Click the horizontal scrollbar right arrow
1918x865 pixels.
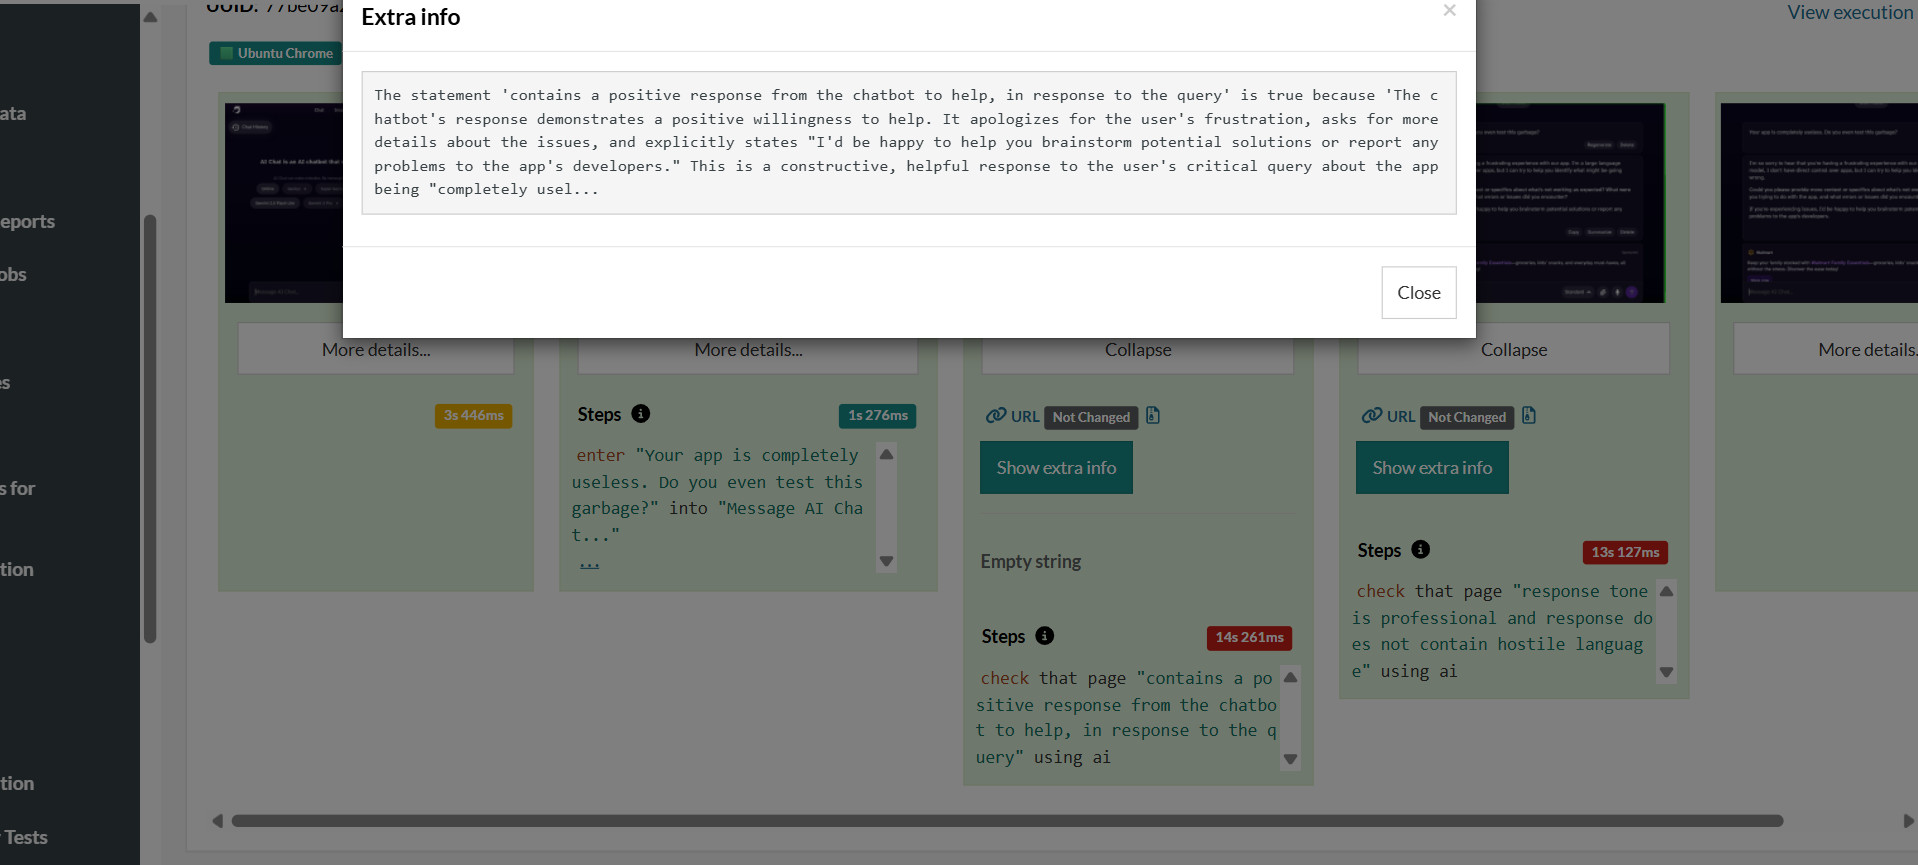1907,821
